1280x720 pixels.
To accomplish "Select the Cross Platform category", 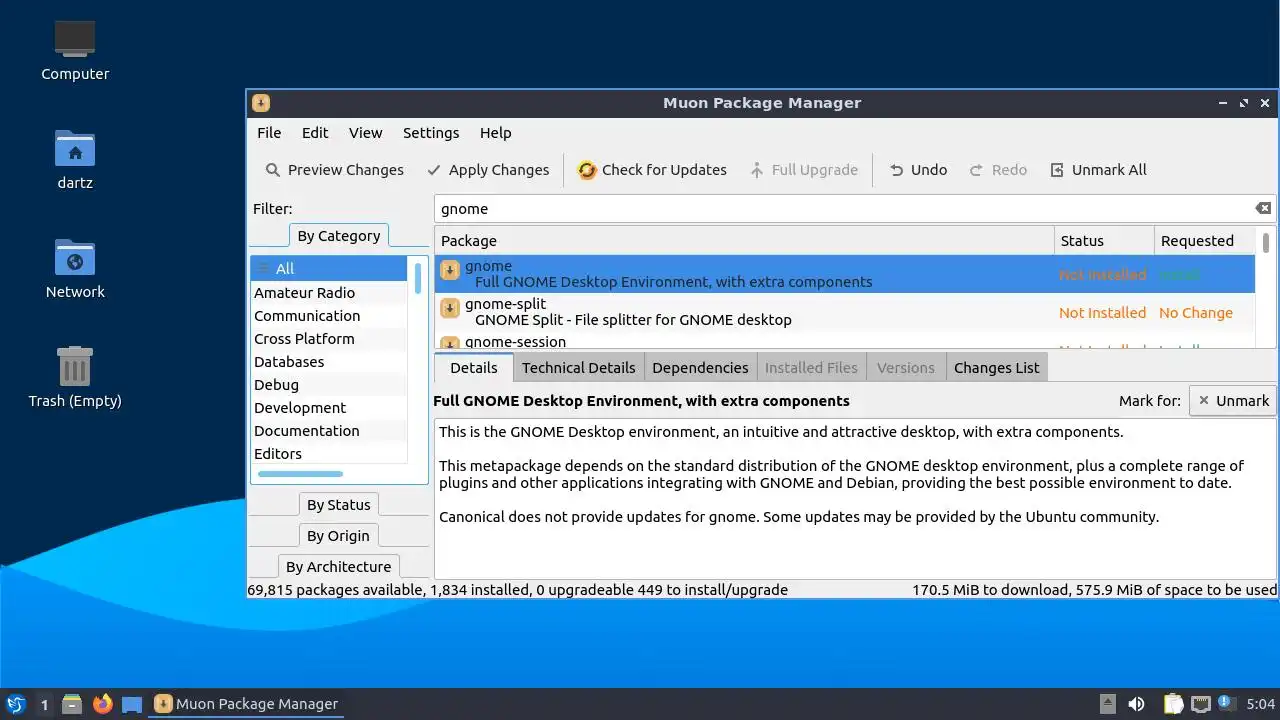I will [x=329, y=339].
